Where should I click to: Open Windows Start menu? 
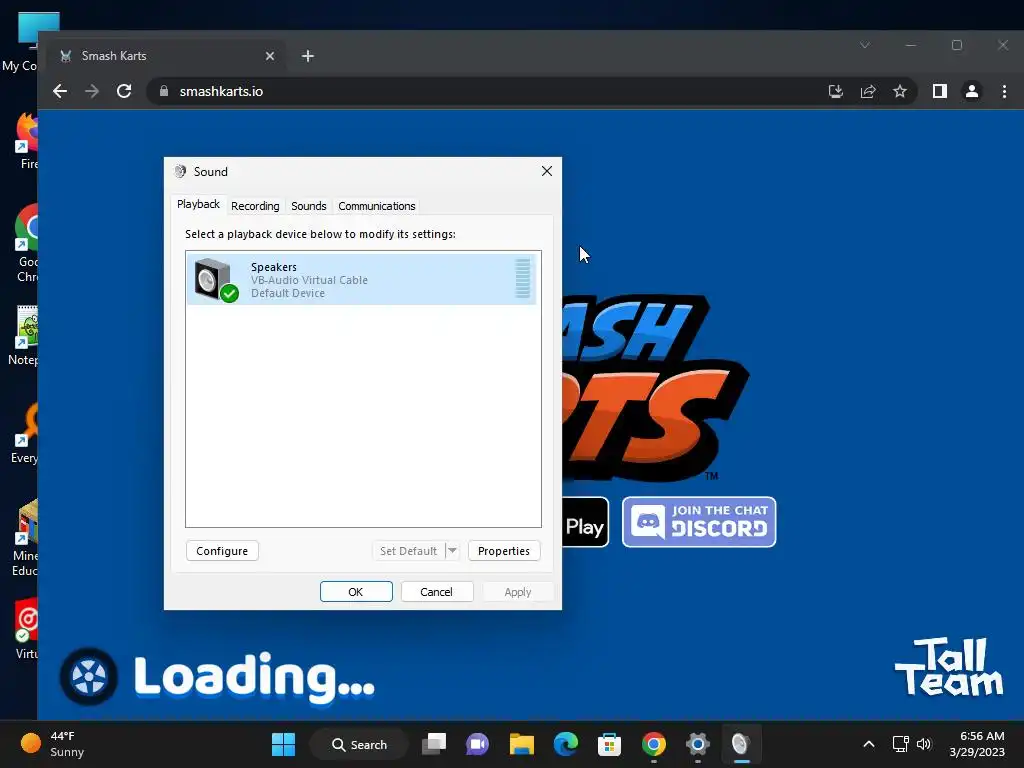coord(283,744)
